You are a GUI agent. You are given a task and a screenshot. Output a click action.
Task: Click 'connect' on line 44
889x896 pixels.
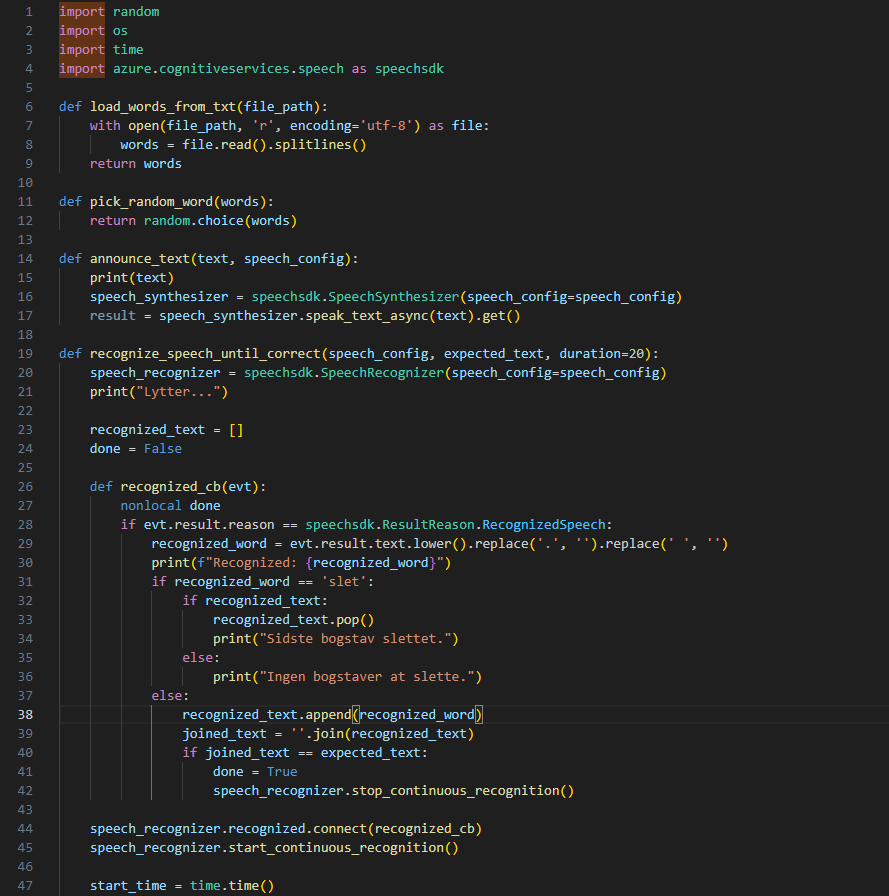pyautogui.click(x=340, y=829)
